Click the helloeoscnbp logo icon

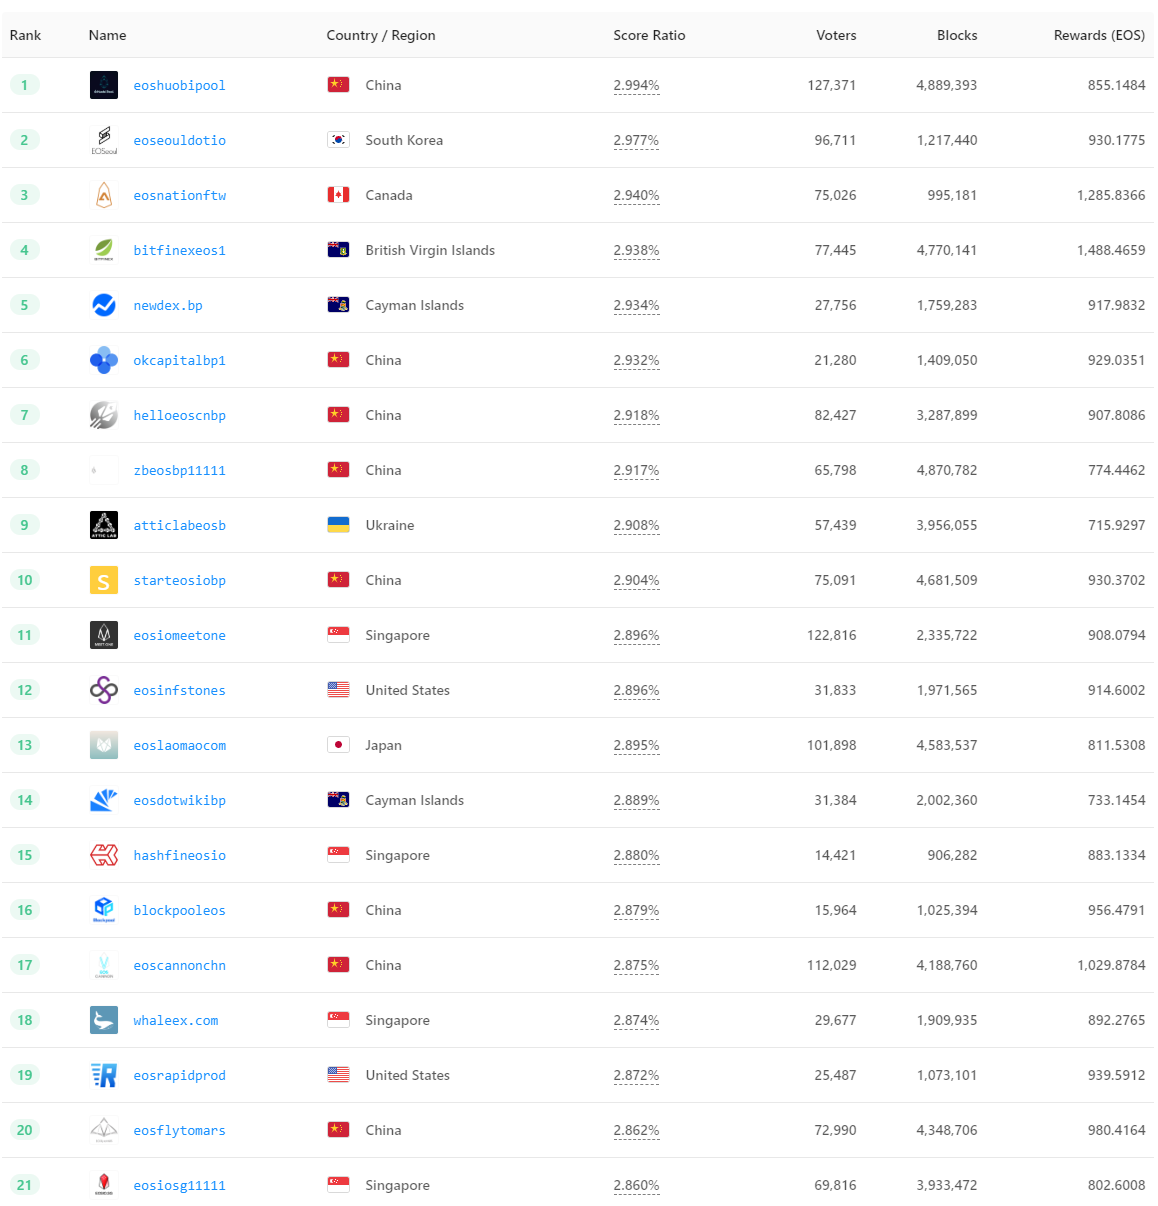coord(104,415)
